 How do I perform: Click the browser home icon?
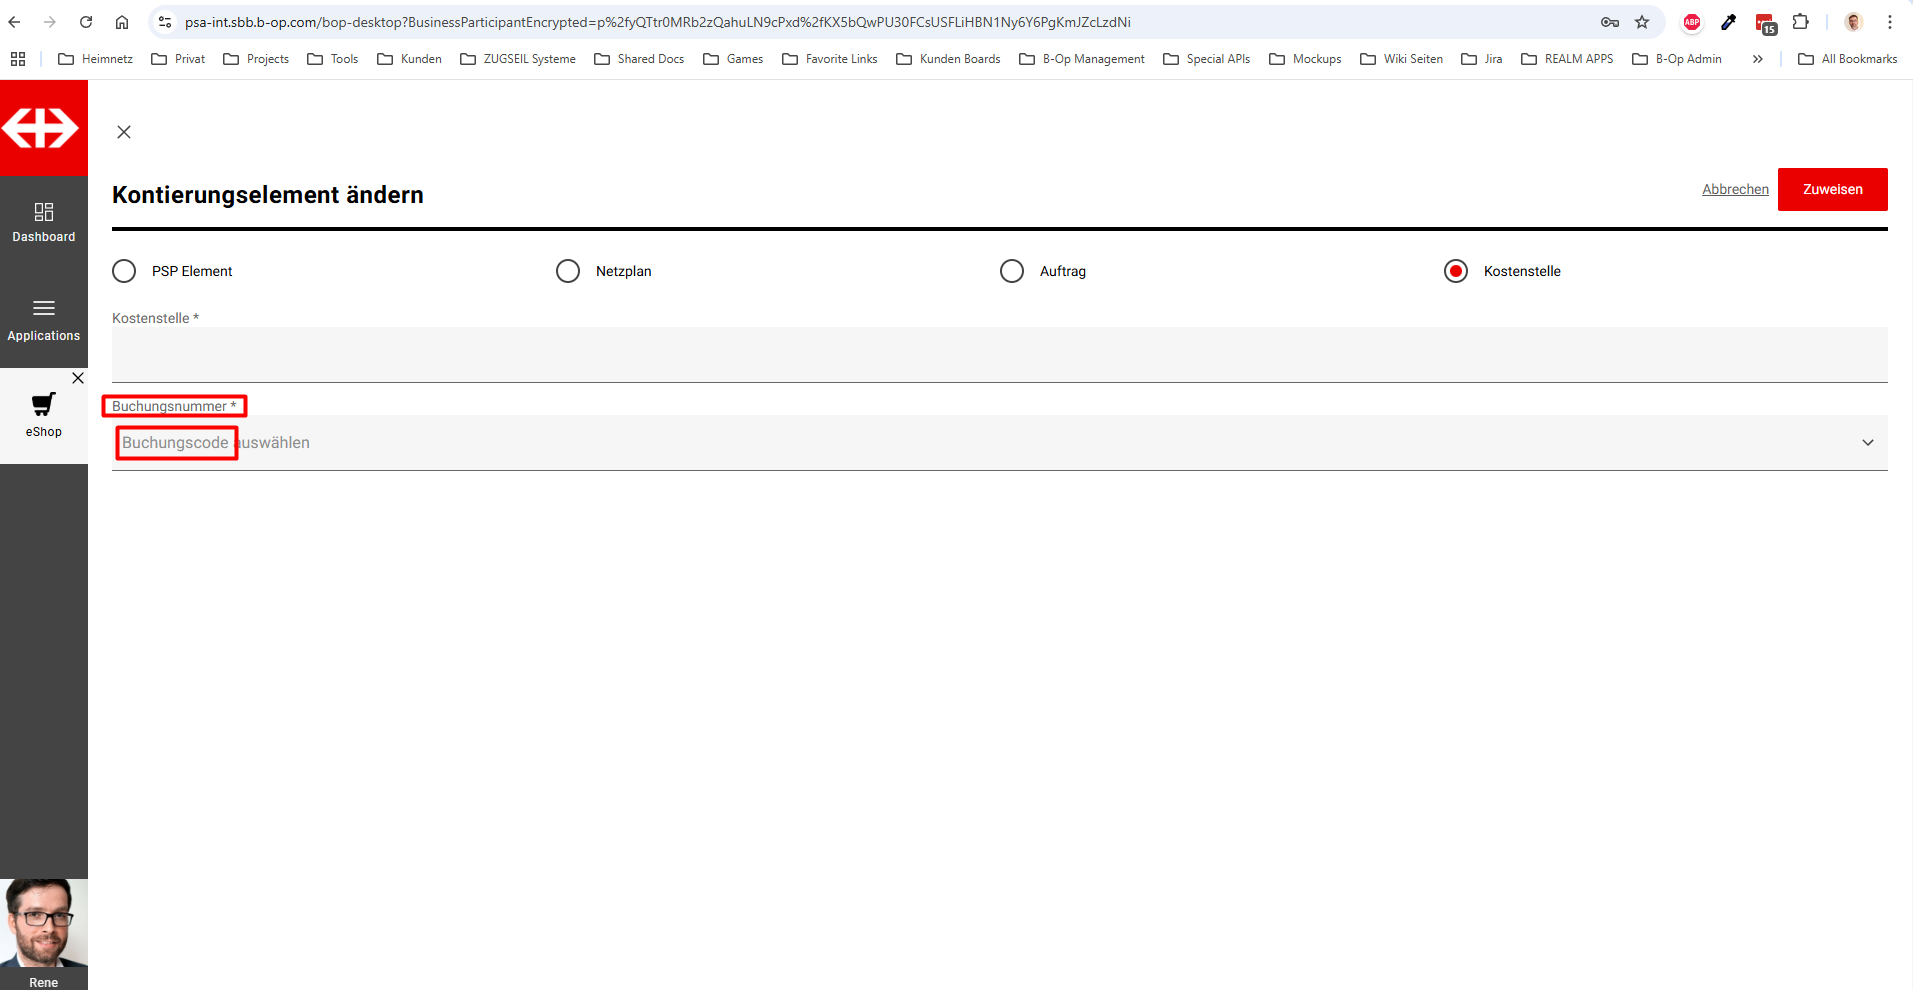(122, 22)
